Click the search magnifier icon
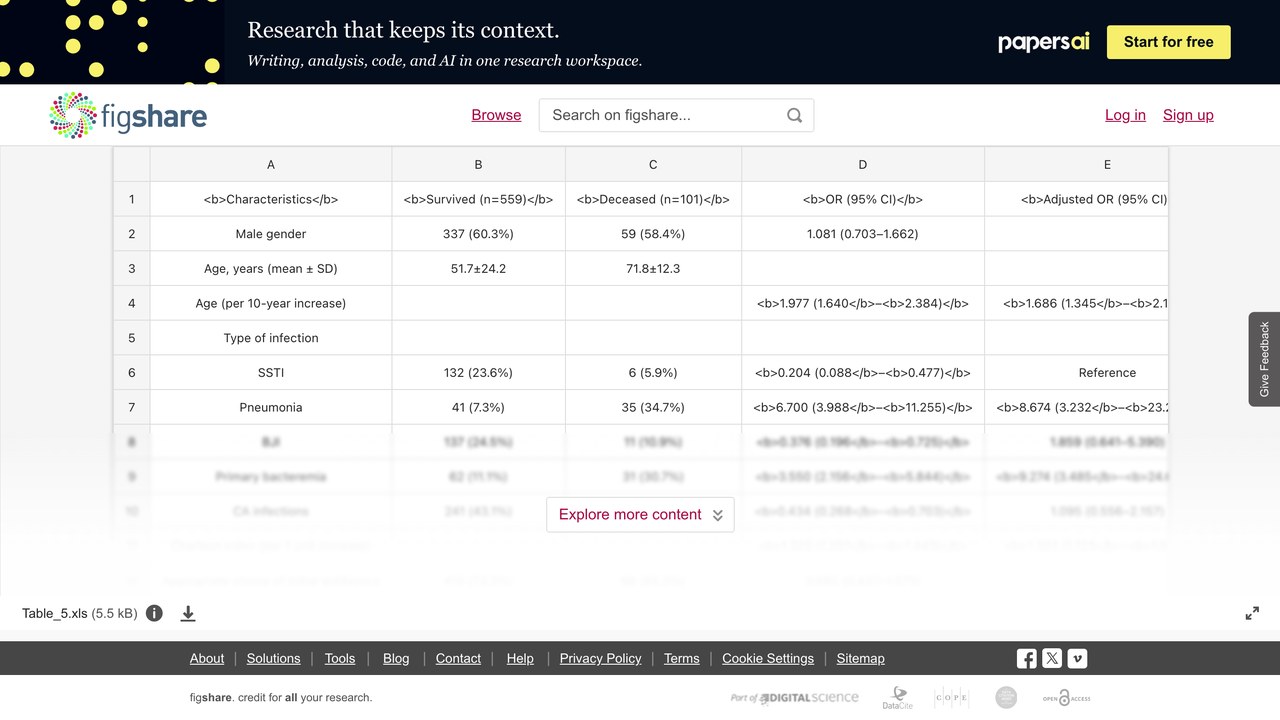This screenshot has width=1280, height=720. point(795,115)
